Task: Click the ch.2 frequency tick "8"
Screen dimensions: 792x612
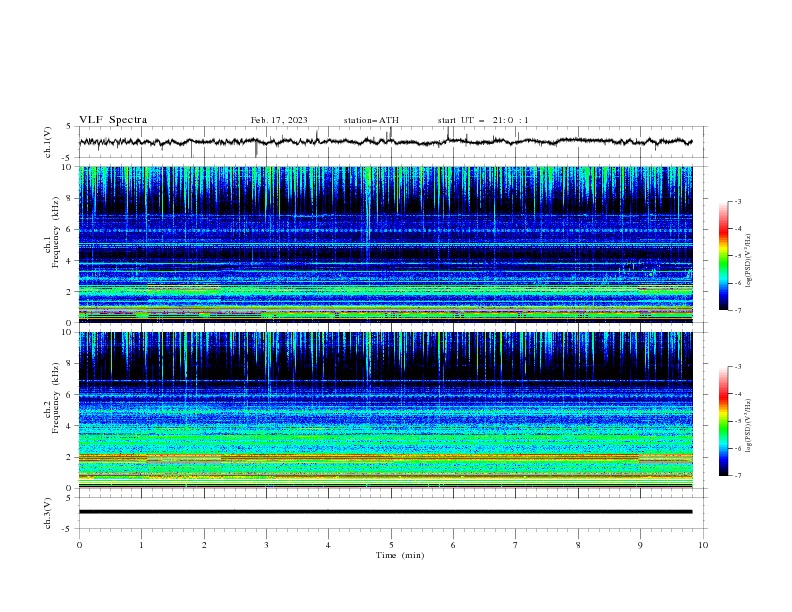Action: click(69, 363)
